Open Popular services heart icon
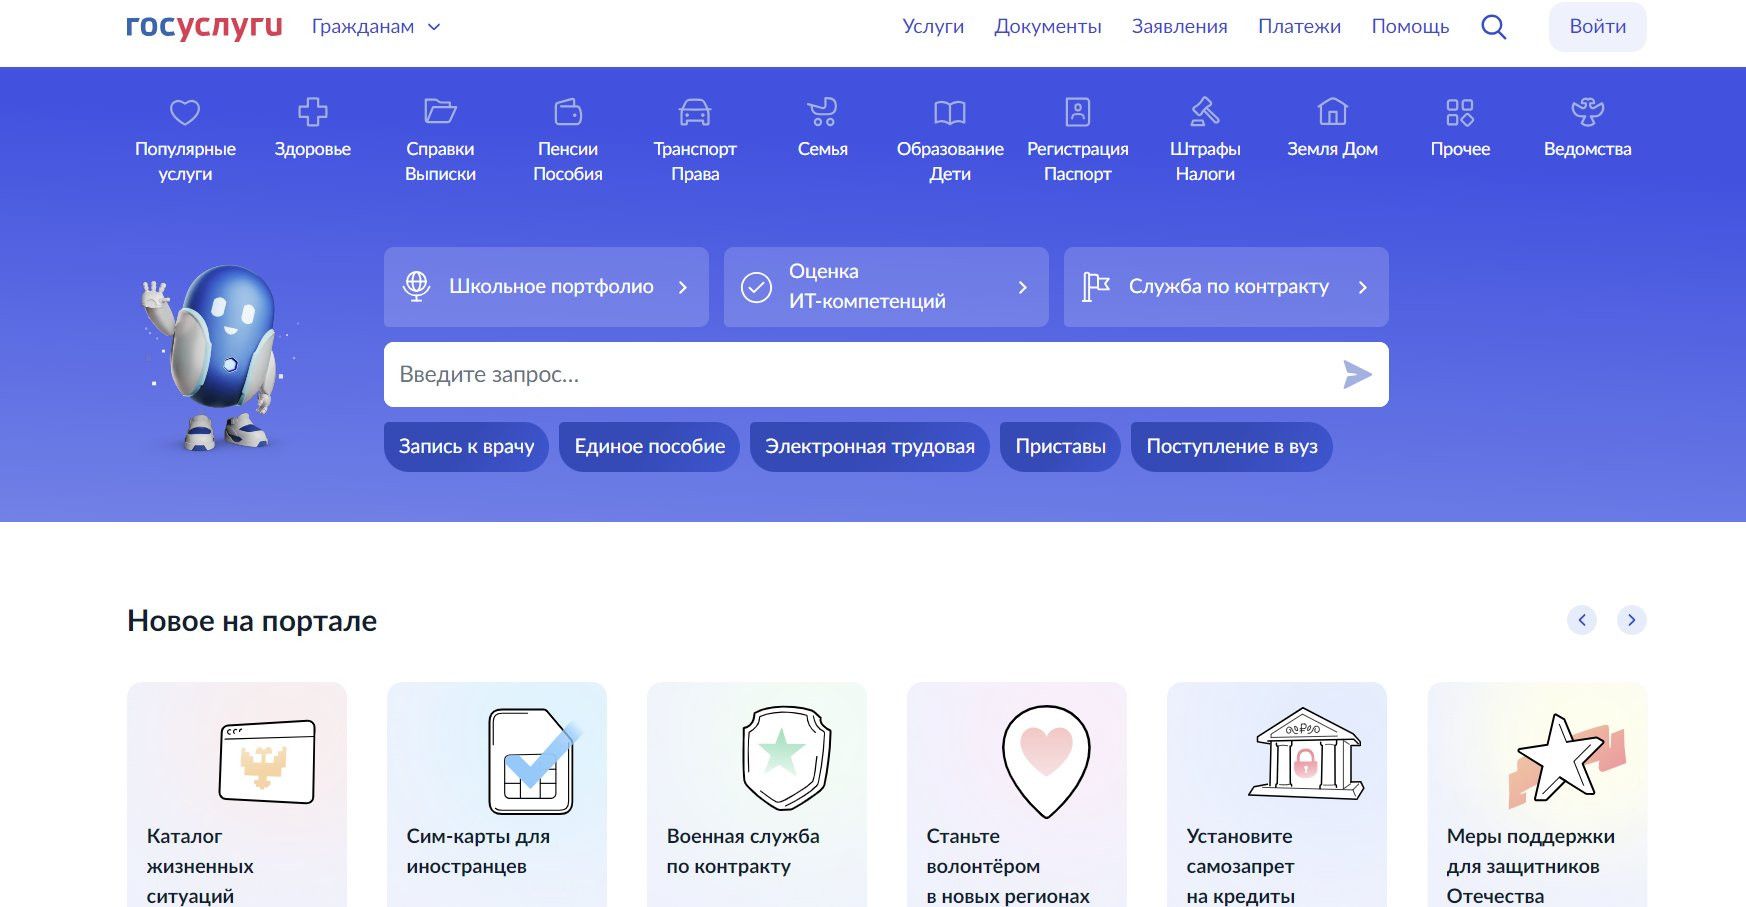 [185, 112]
